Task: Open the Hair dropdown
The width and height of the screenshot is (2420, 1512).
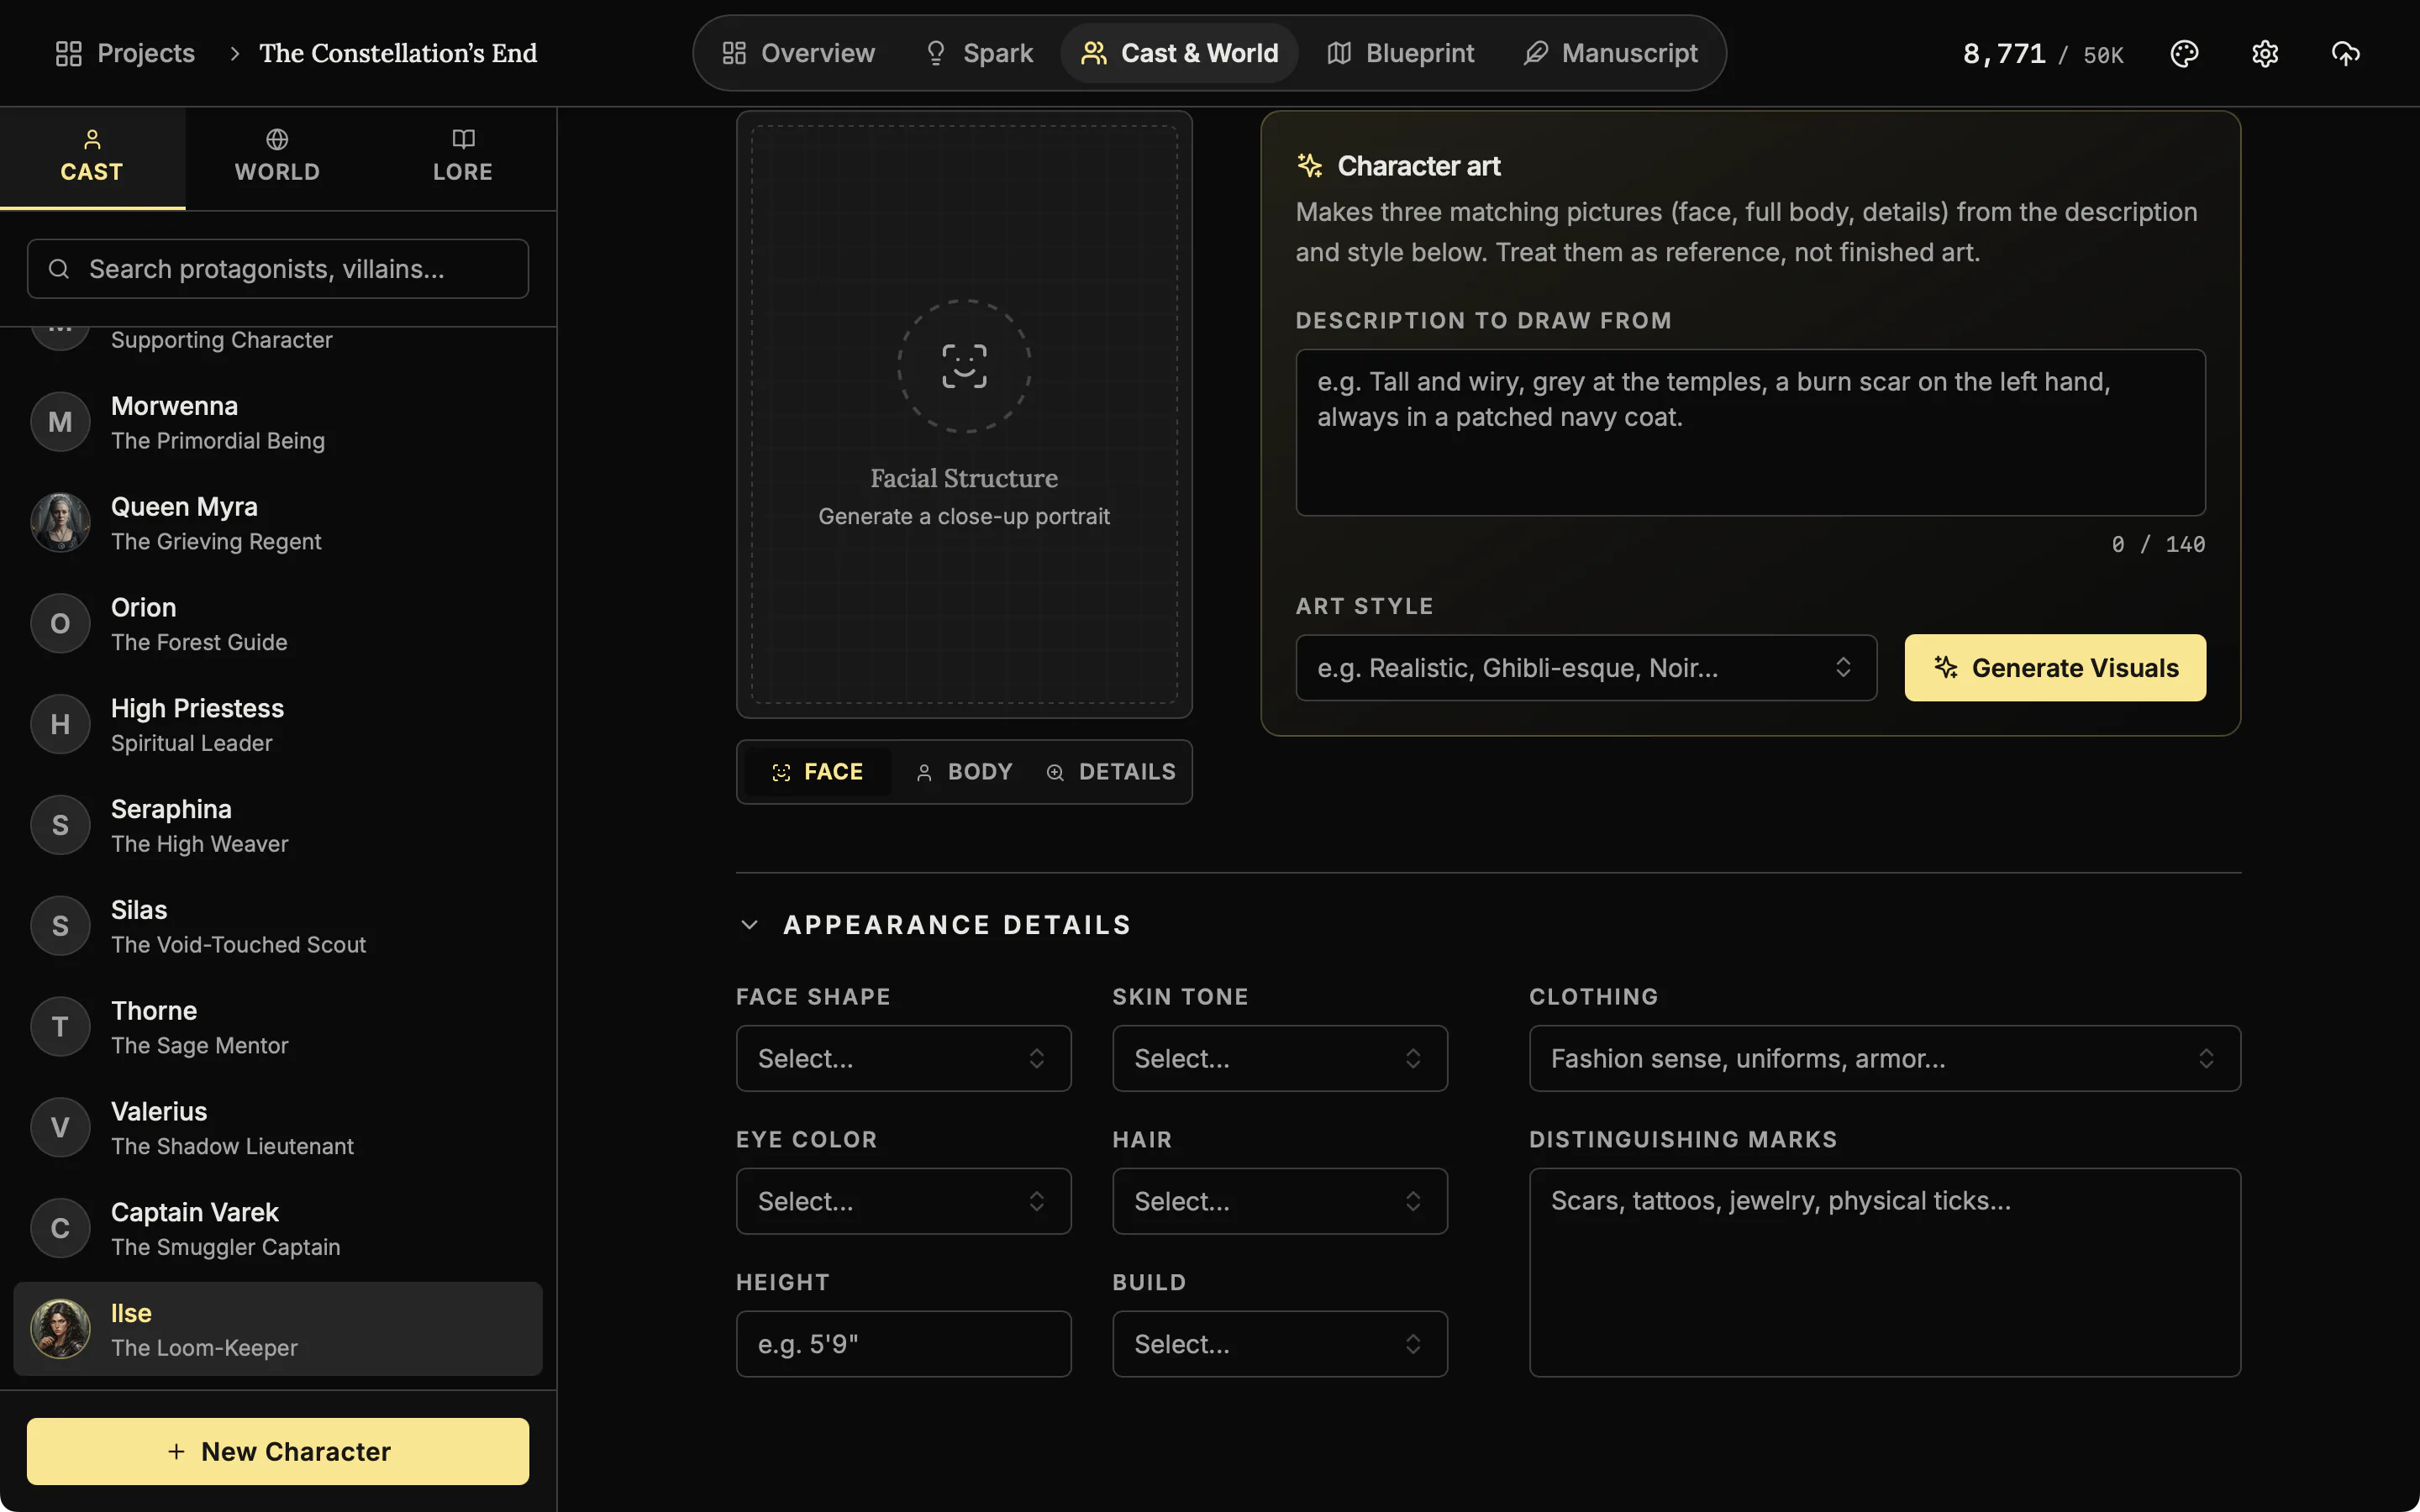Action: pyautogui.click(x=1280, y=1201)
